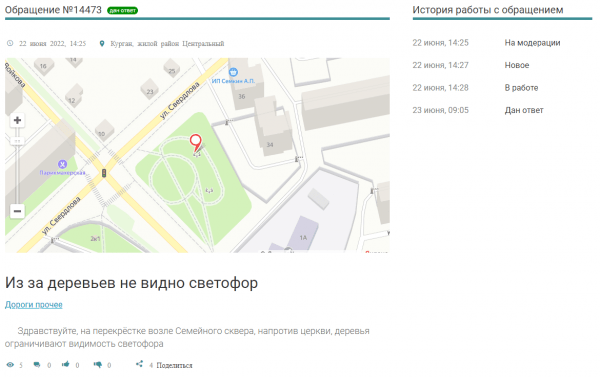Click the Парикмахерская purple scissors icon
The image size is (600, 377).
click(62, 164)
